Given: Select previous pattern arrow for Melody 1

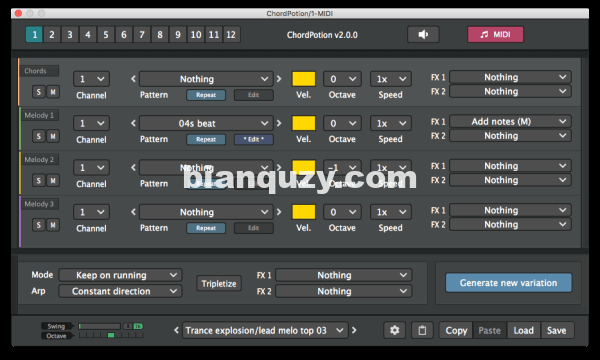Looking at the screenshot, I should pos(133,123).
